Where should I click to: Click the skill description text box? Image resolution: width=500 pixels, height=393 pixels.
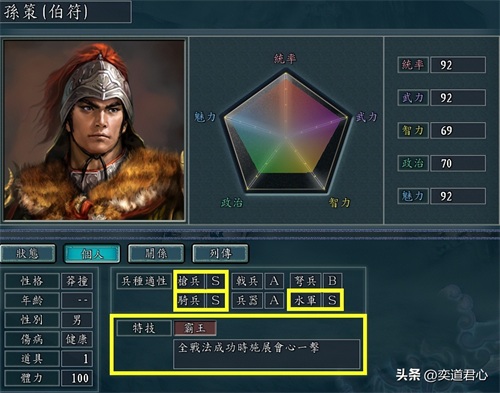click(x=267, y=354)
